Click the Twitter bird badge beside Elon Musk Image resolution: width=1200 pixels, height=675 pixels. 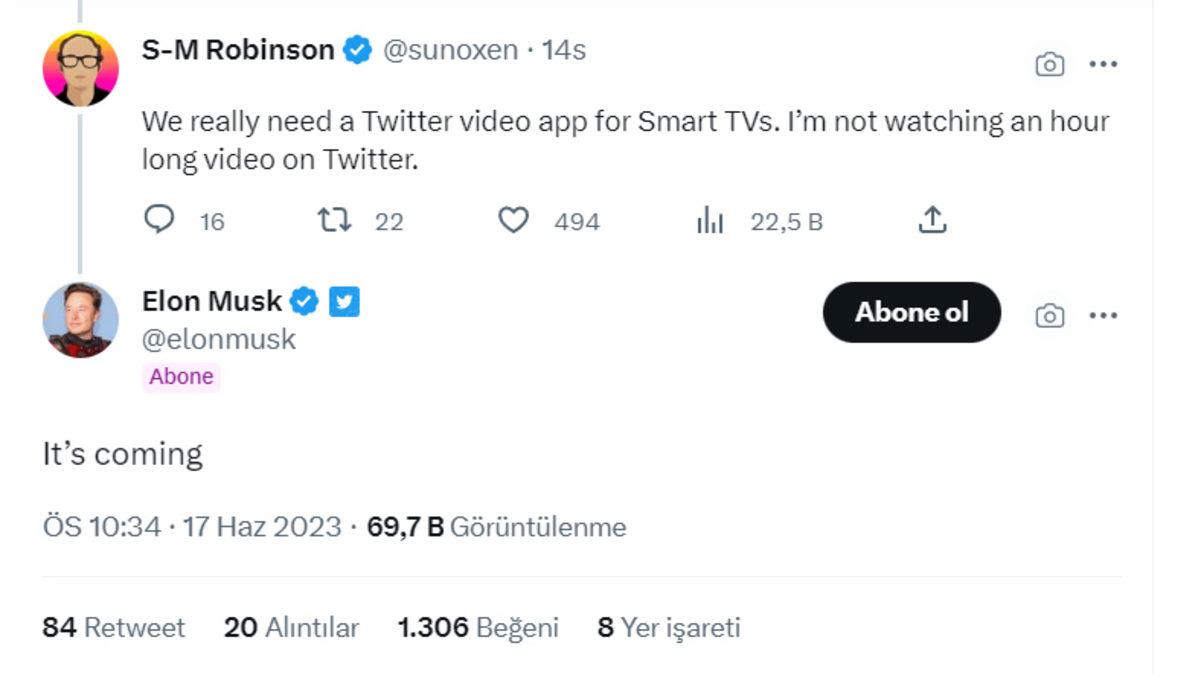(x=343, y=300)
